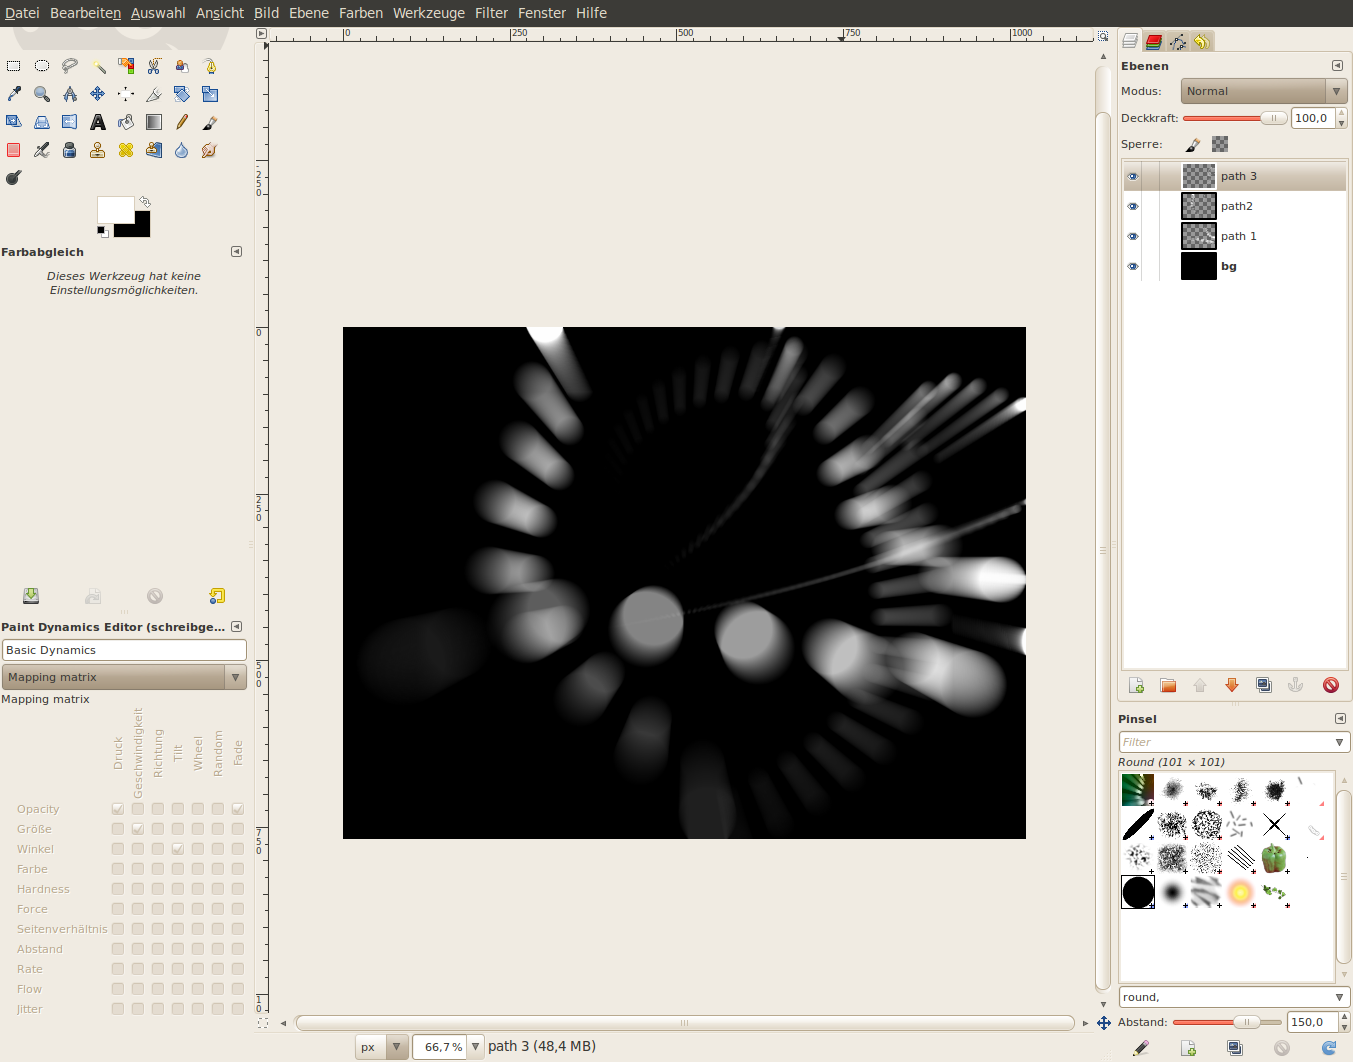Viewport: 1353px width, 1062px height.
Task: Toggle visibility of the bg layer
Action: [x=1133, y=267]
